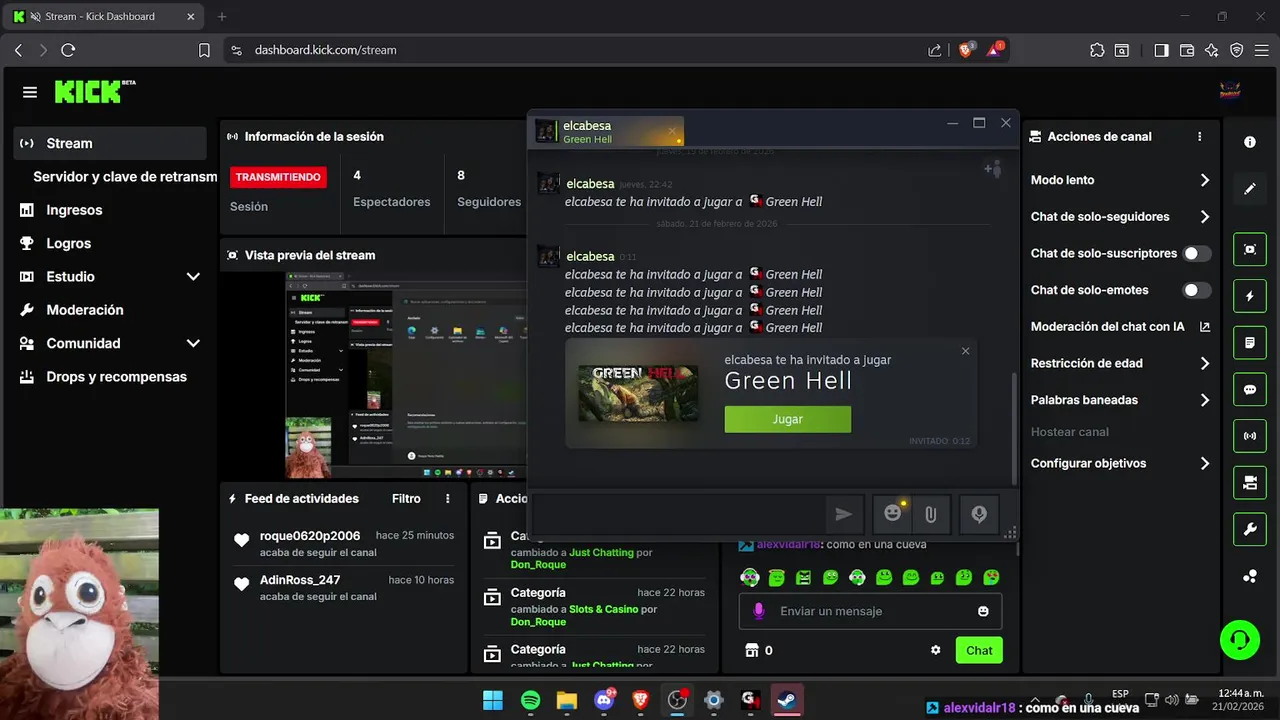Viewport: 1280px width, 720px height.
Task: Expand Modo lento options
Action: click(1204, 180)
